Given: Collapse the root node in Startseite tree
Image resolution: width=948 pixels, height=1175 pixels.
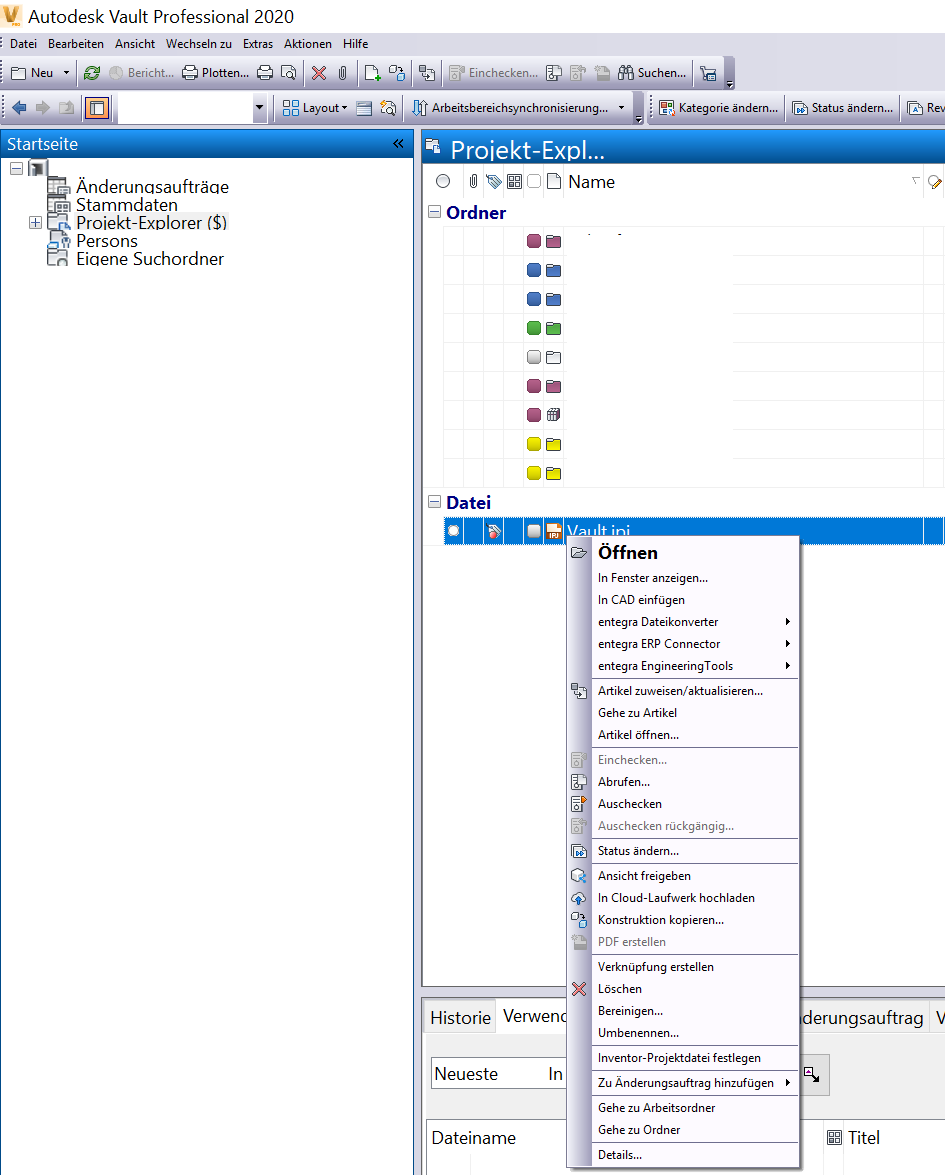Looking at the screenshot, I should coord(16,168).
